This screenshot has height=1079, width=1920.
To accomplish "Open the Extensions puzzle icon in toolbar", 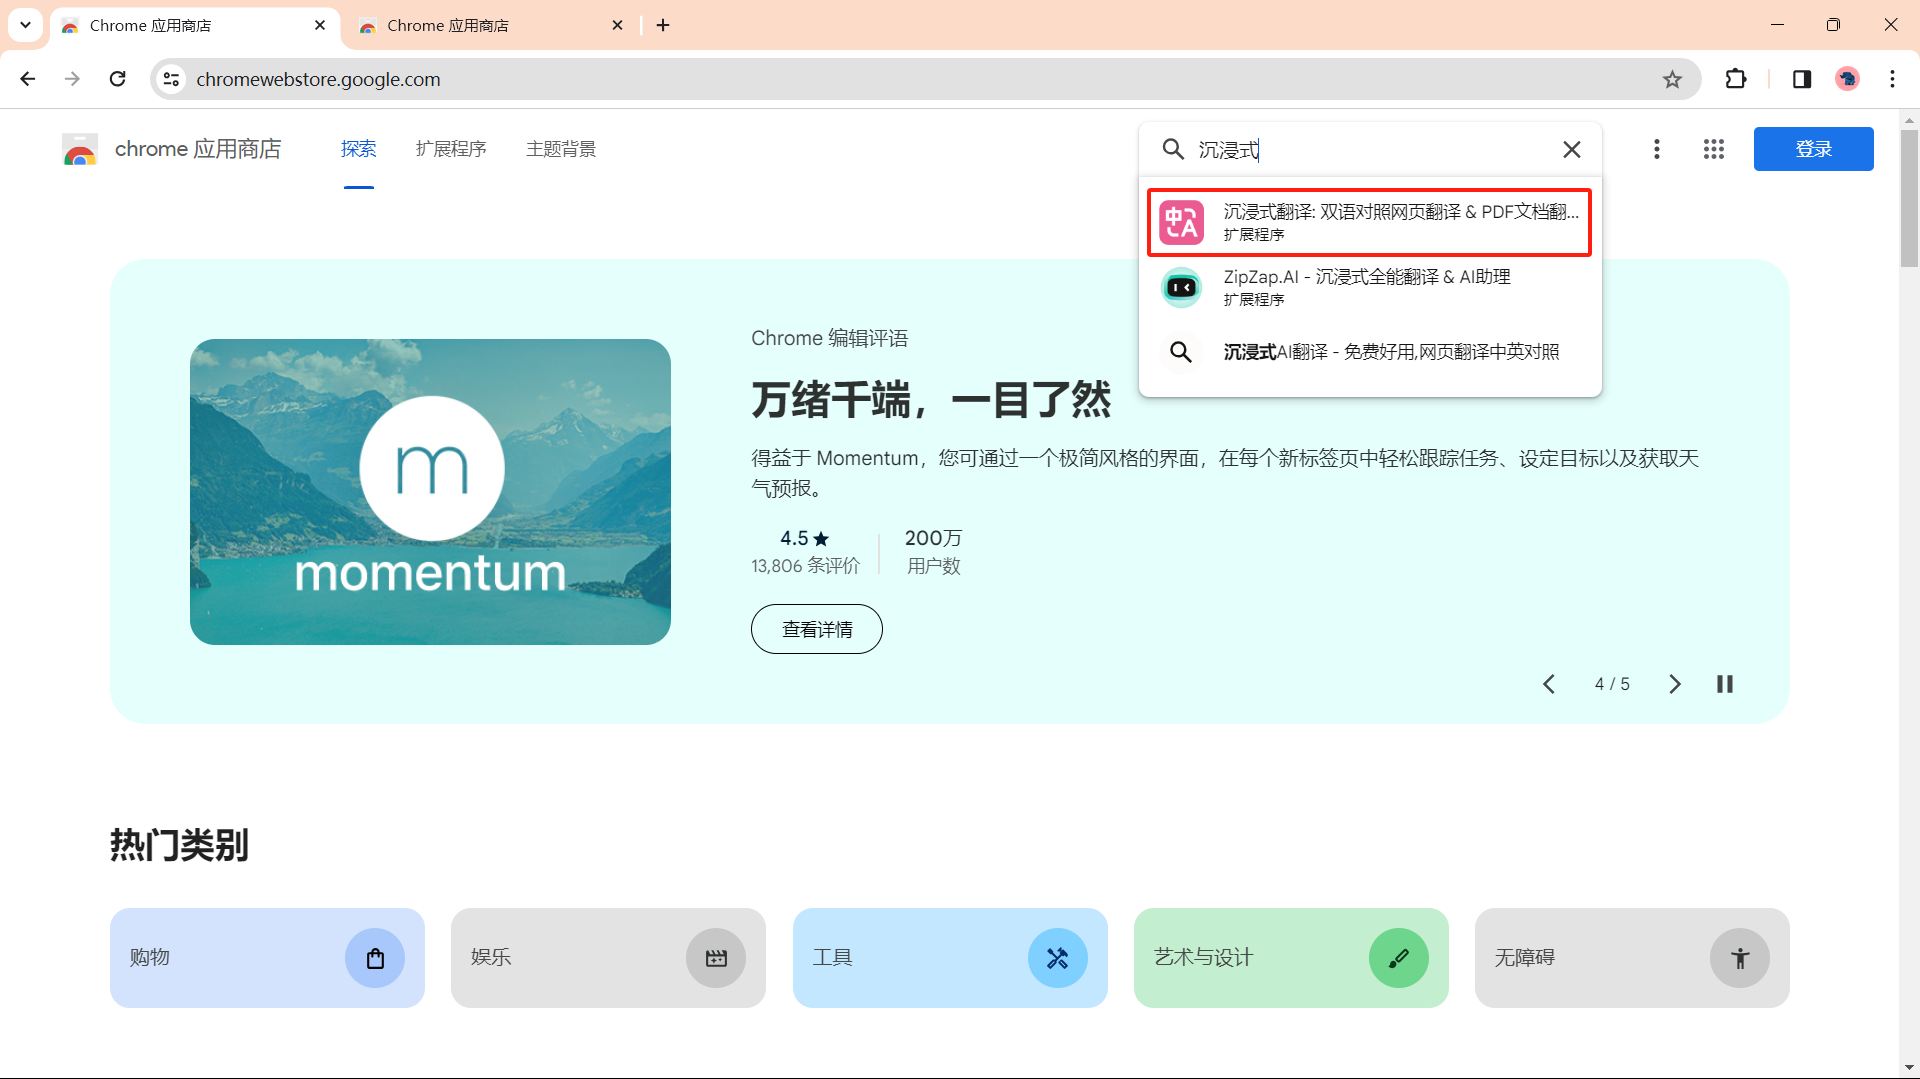I will coord(1736,79).
